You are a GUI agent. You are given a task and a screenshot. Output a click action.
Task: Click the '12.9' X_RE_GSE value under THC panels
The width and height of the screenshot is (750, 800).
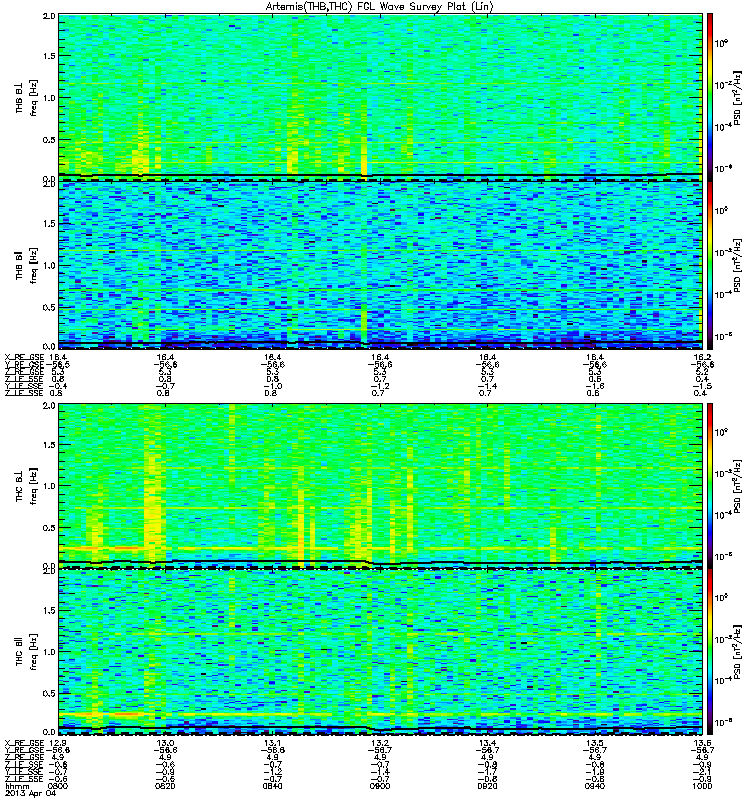pyautogui.click(x=60, y=743)
